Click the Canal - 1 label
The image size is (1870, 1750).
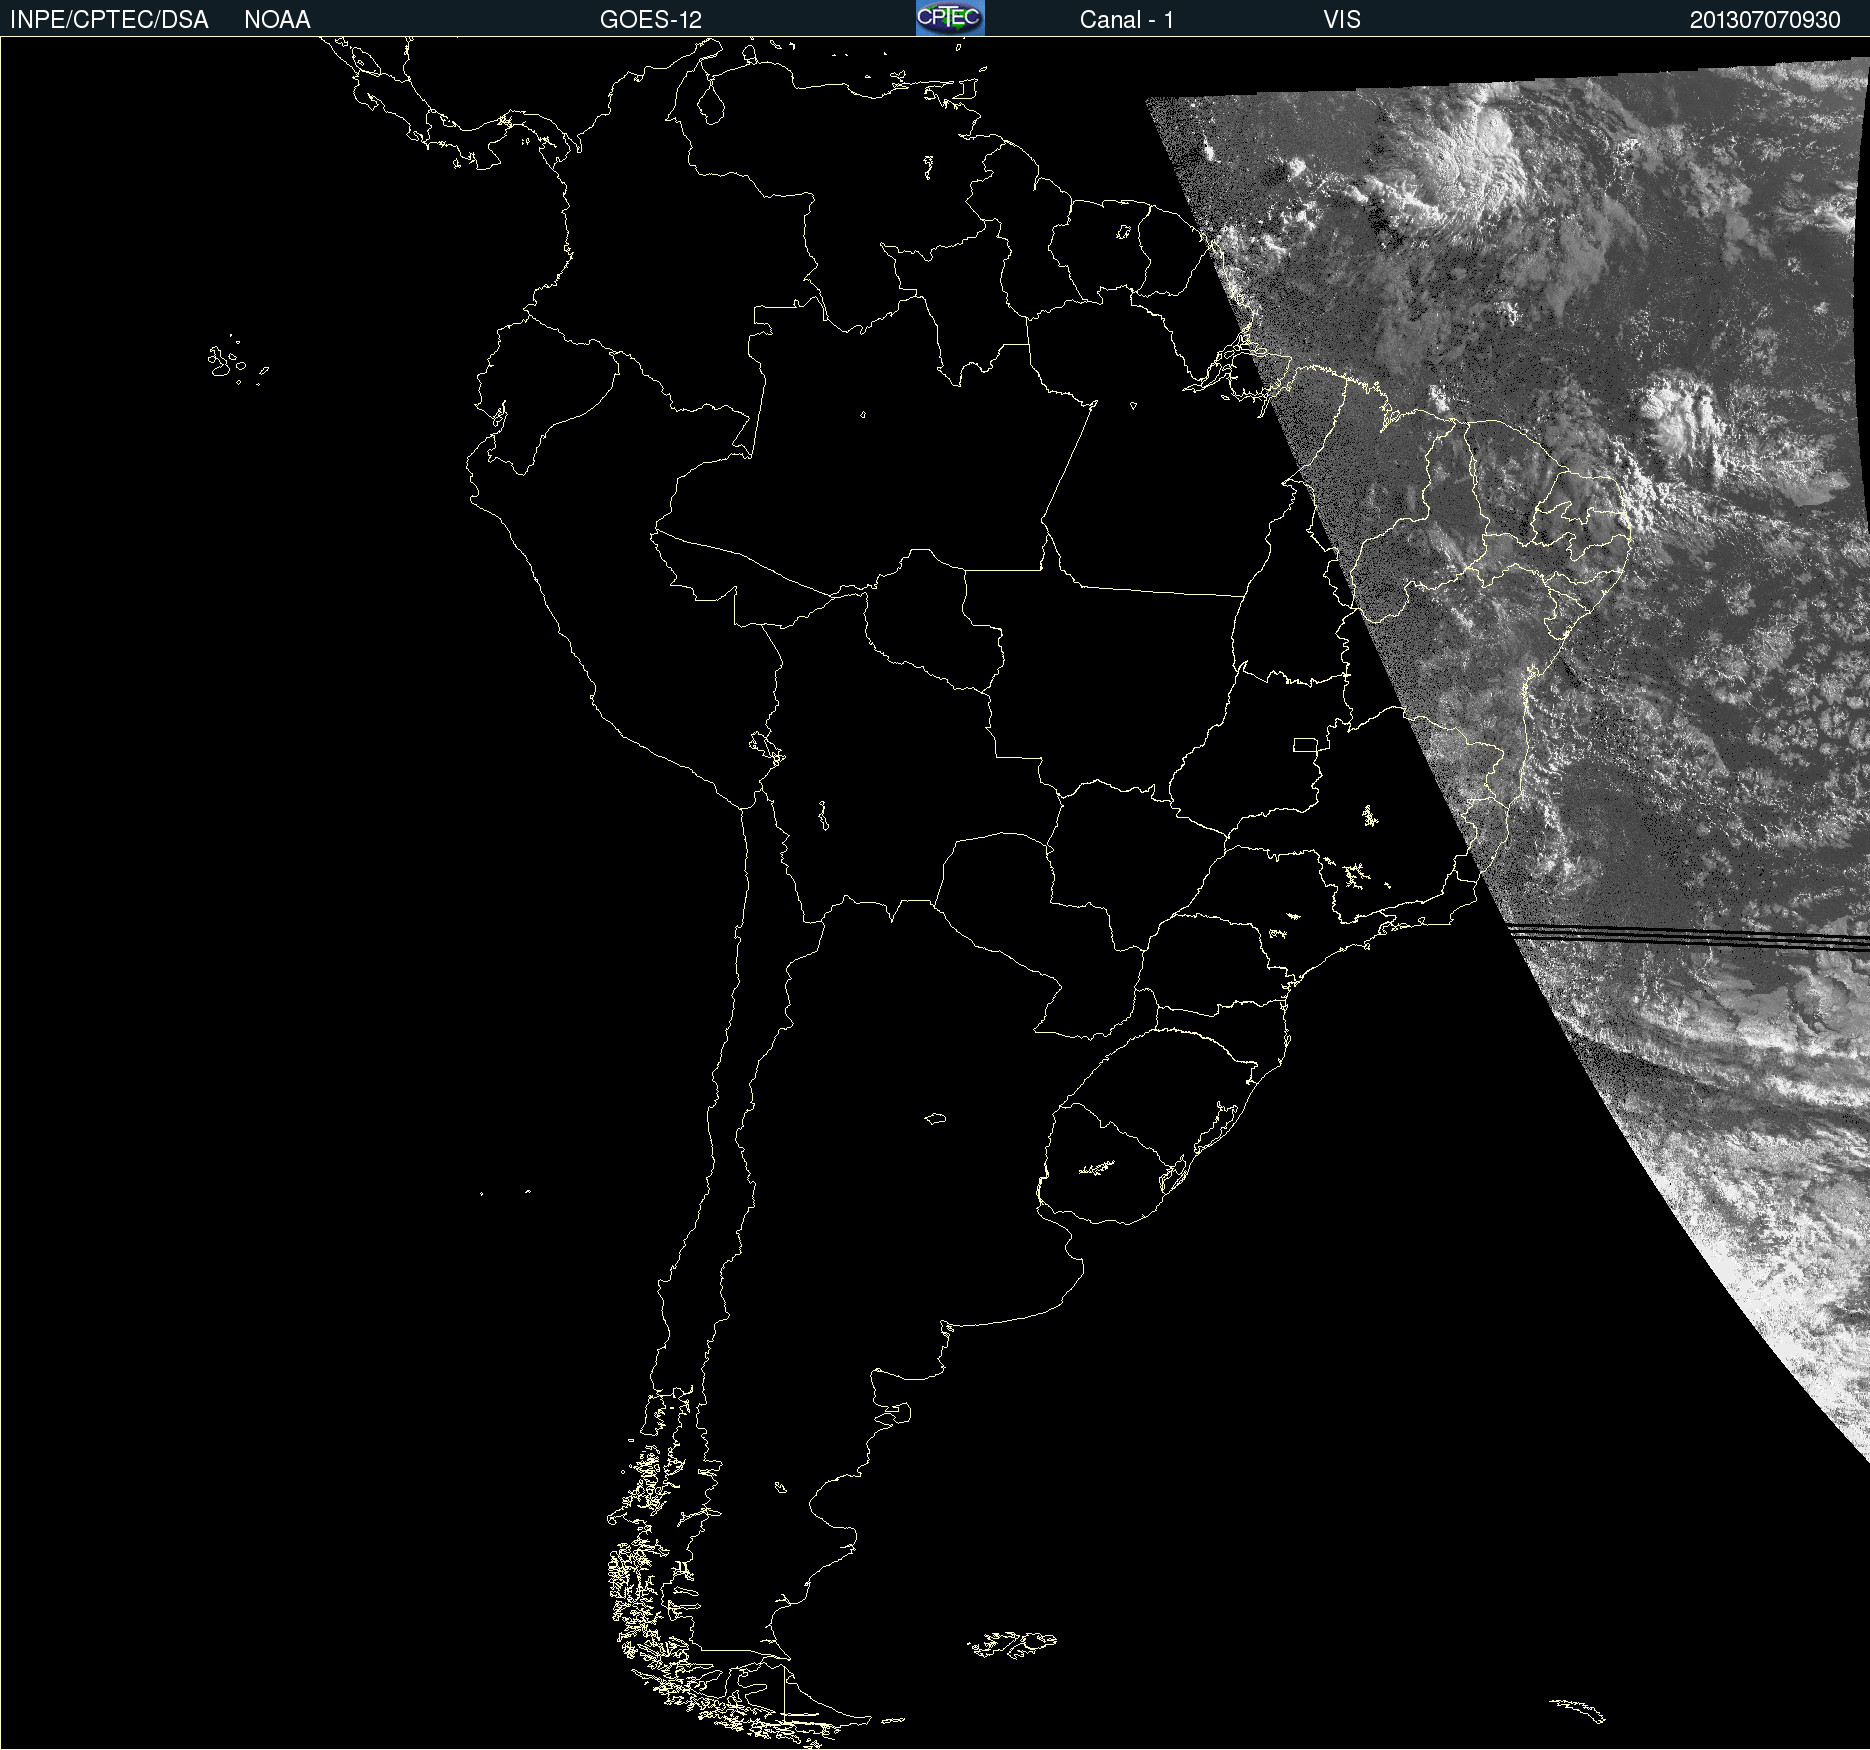tap(1127, 20)
